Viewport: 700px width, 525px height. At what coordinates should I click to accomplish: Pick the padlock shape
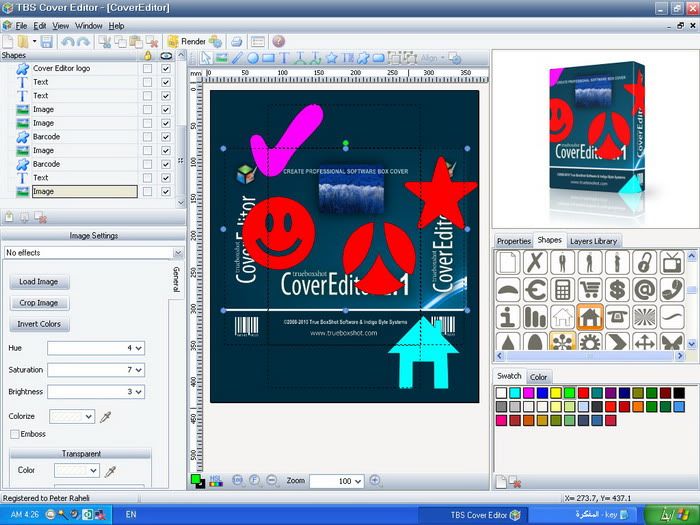645,262
